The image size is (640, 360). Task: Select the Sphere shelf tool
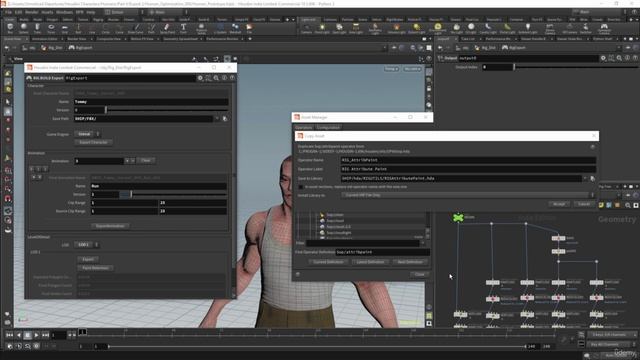click(24, 28)
